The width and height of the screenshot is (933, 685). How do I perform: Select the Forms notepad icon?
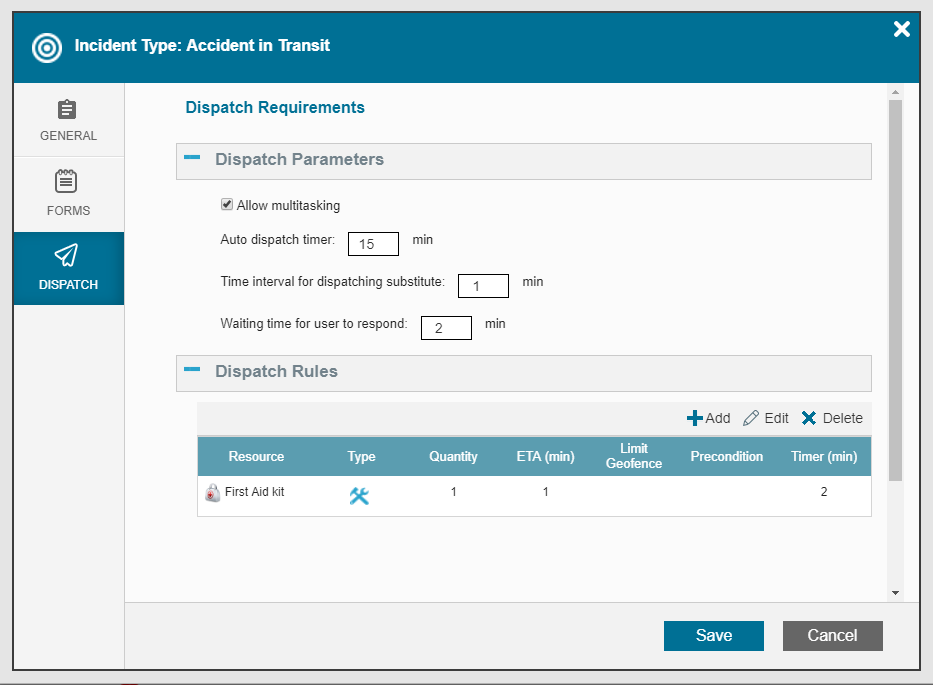66,181
